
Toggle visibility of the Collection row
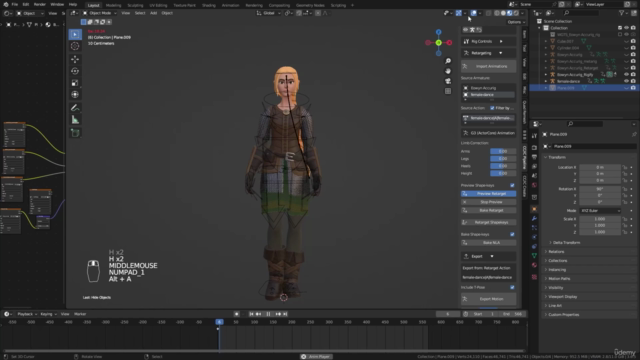pyautogui.click(x=627, y=28)
